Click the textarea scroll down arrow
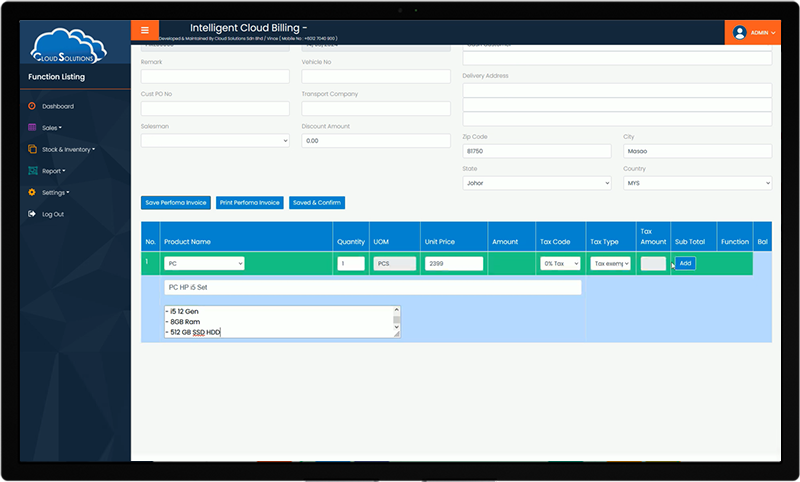 click(x=396, y=326)
